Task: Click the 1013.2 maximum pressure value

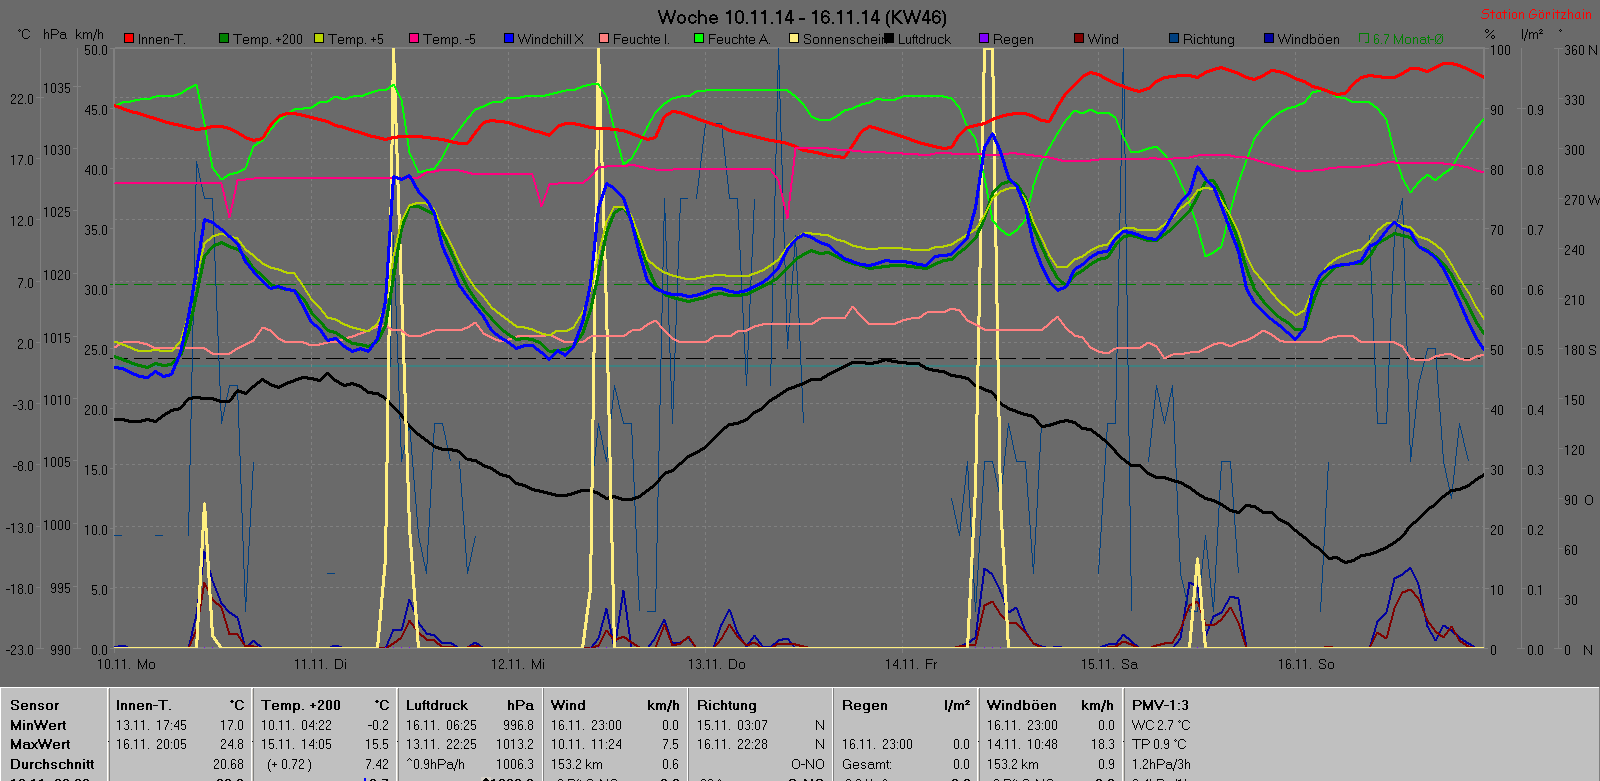Action: coord(515,744)
